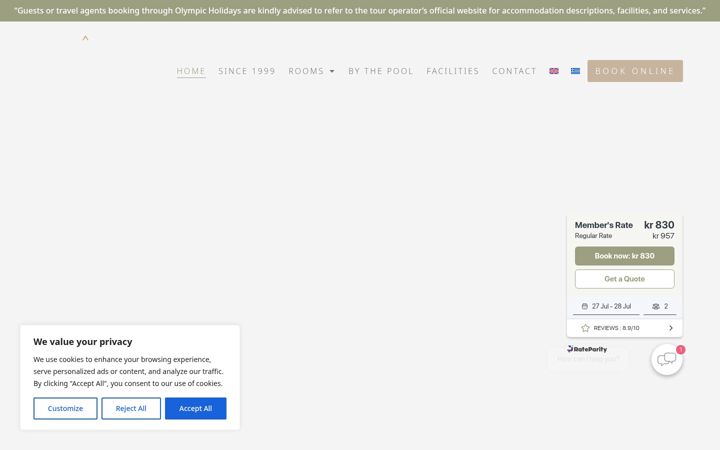720x450 pixels.
Task: Open the Contact menu item
Action: pos(514,71)
